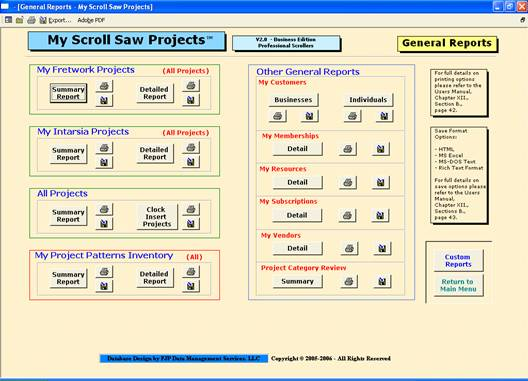Screen dimensions: 528x381
Task: Print the Fretwork Summary Report
Action: [104, 86]
